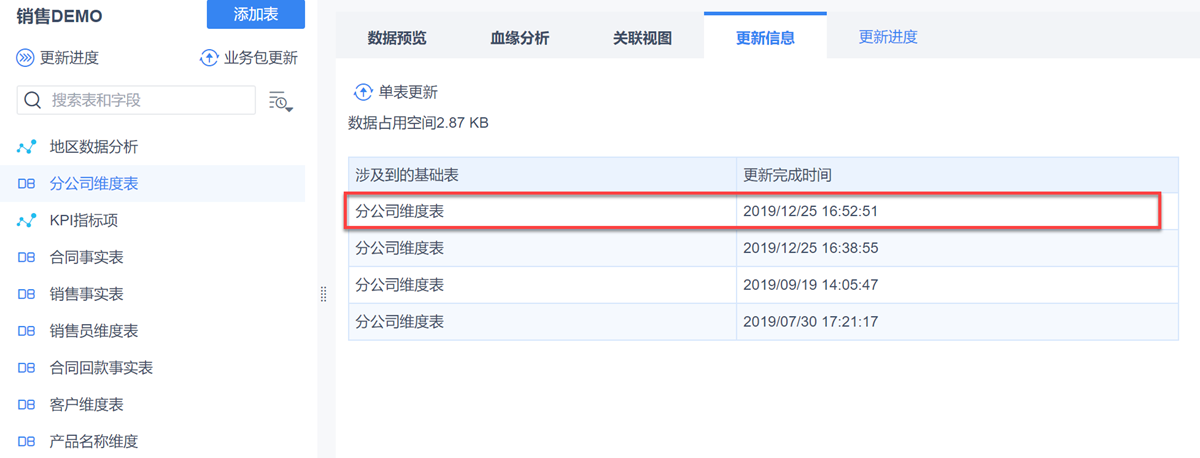Go to the 更新进度 tab

click(x=888, y=37)
